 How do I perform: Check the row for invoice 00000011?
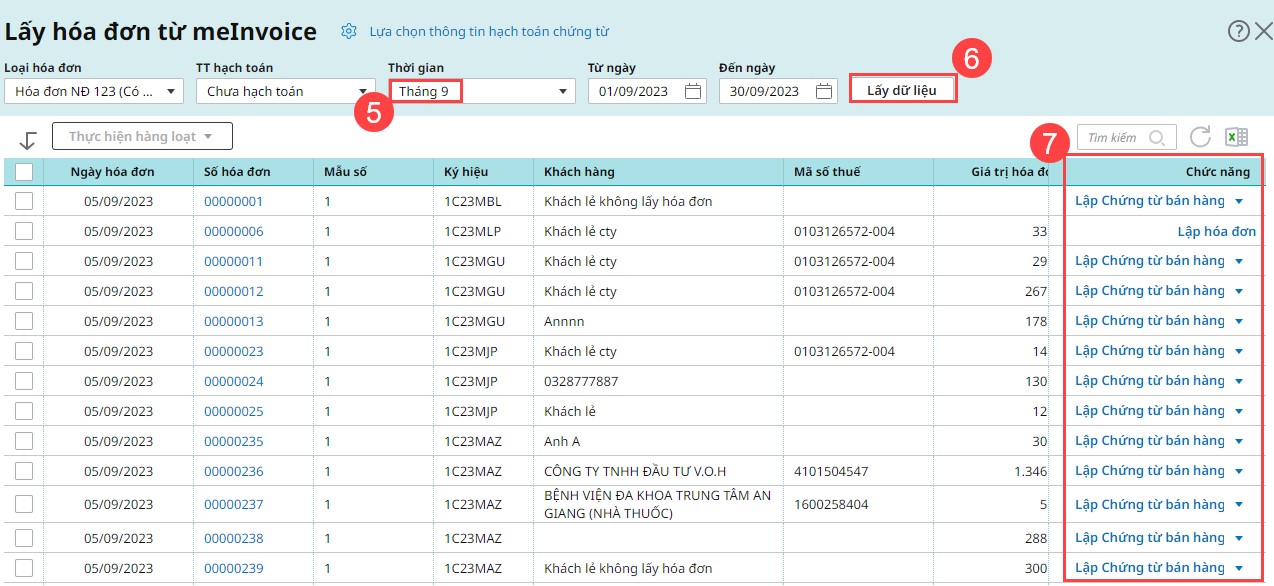tap(24, 261)
